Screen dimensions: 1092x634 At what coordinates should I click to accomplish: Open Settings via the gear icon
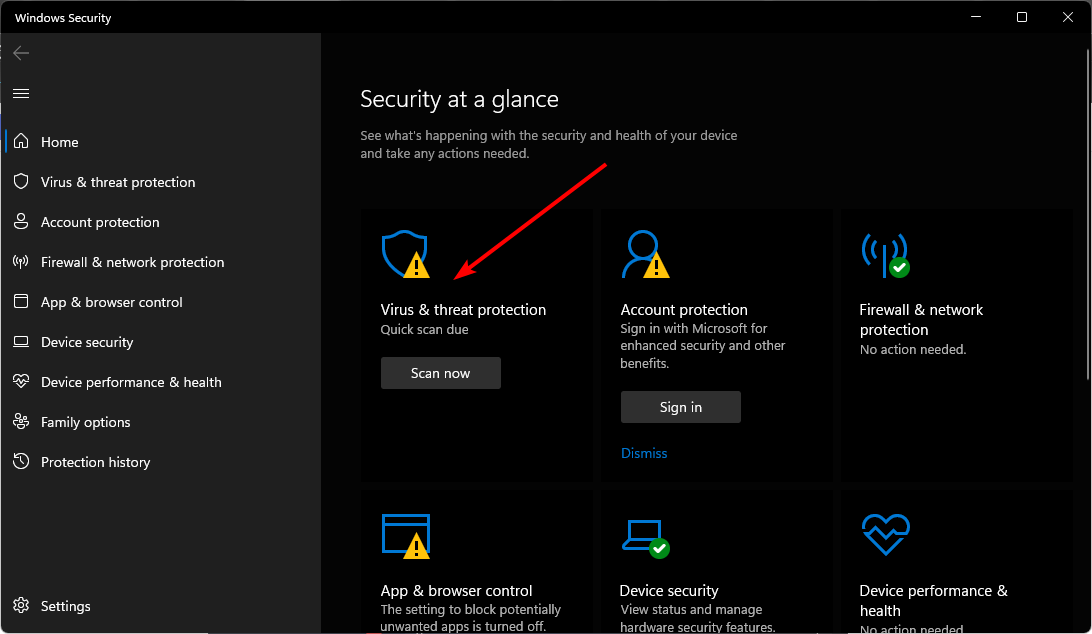coord(20,605)
